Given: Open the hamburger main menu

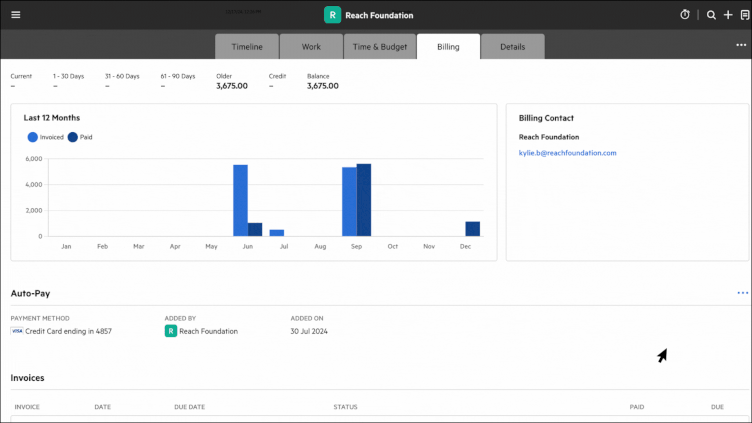Looking at the screenshot, I should [x=15, y=15].
